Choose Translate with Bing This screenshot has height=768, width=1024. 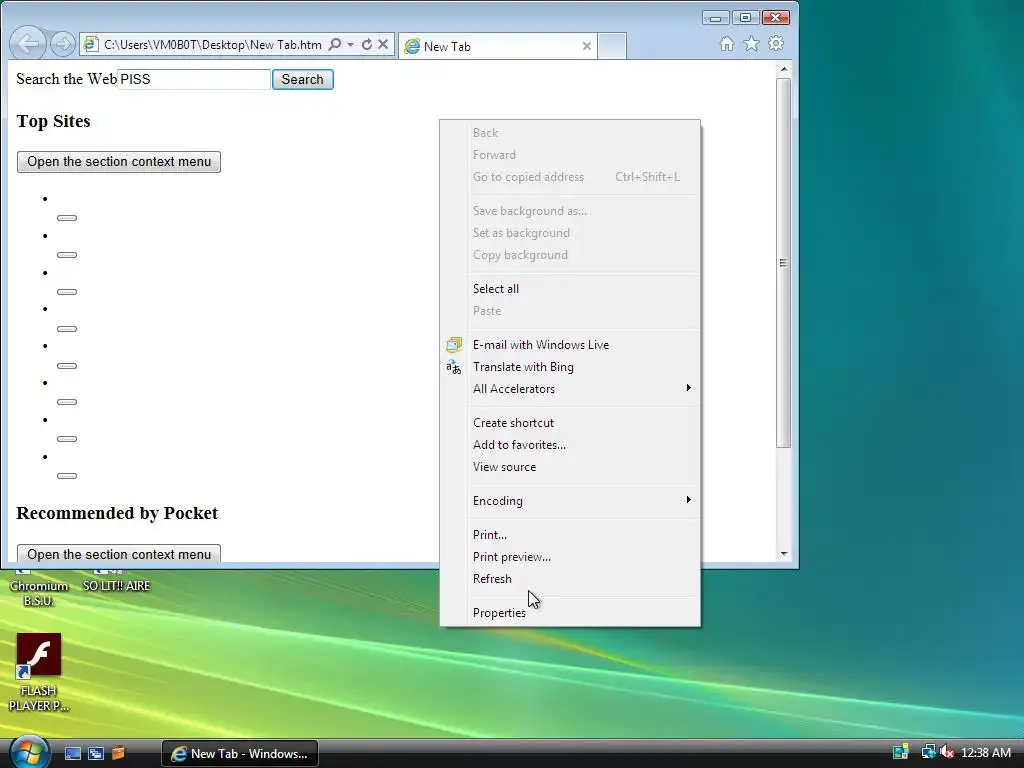point(570,367)
